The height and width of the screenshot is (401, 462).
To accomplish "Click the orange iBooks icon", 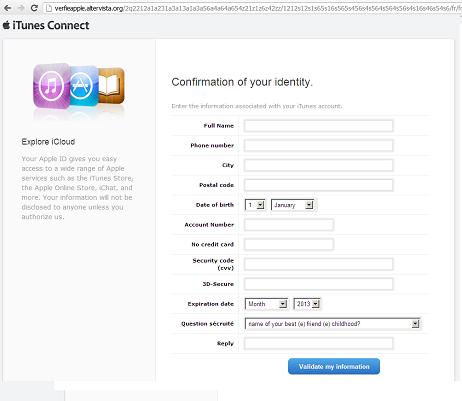I will point(111,85).
